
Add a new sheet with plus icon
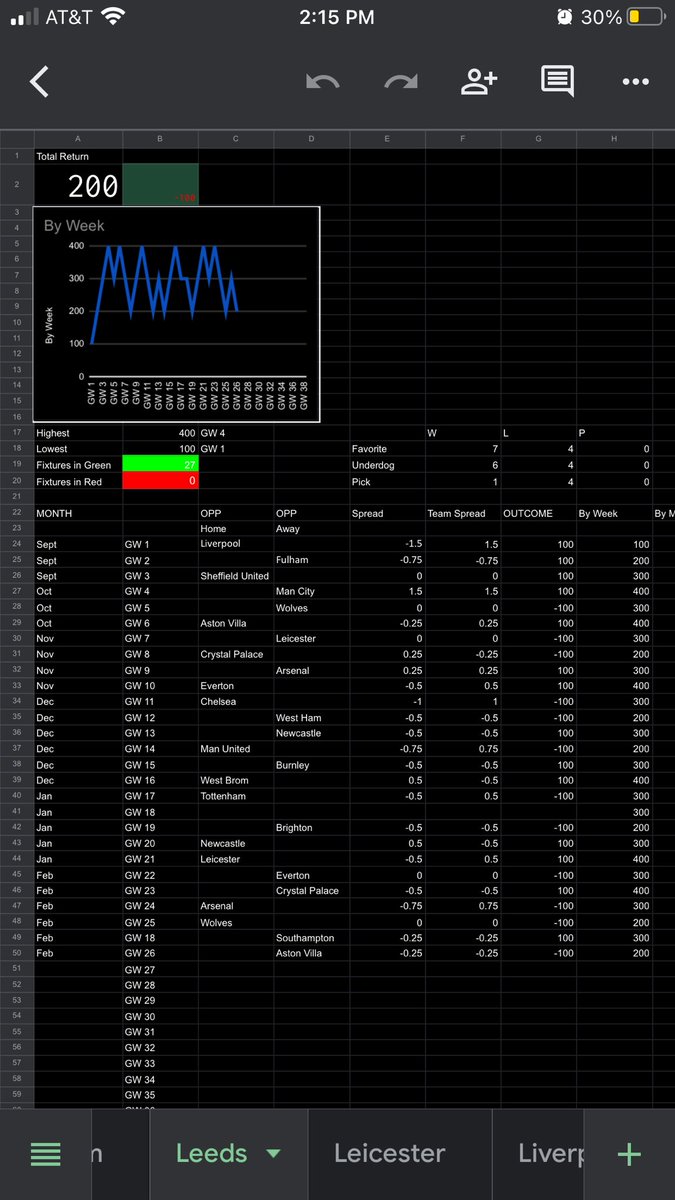[x=629, y=1154]
